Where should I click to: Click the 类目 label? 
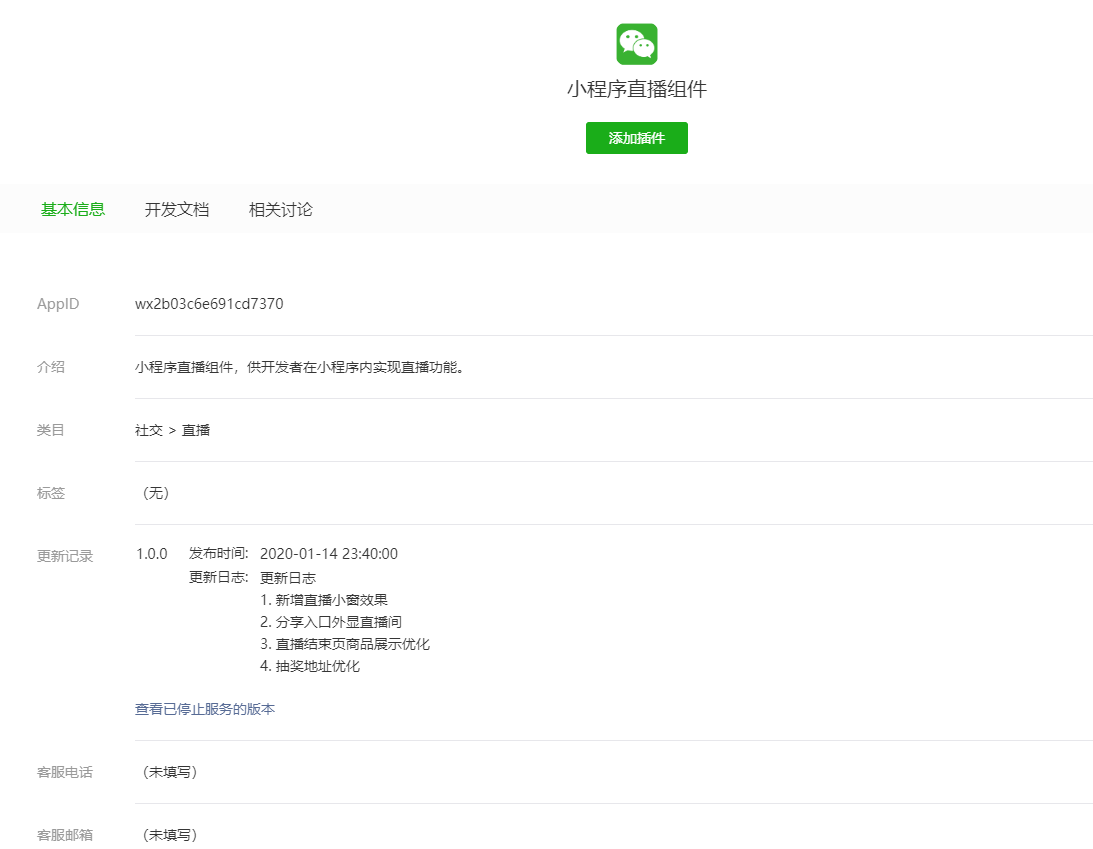point(50,430)
